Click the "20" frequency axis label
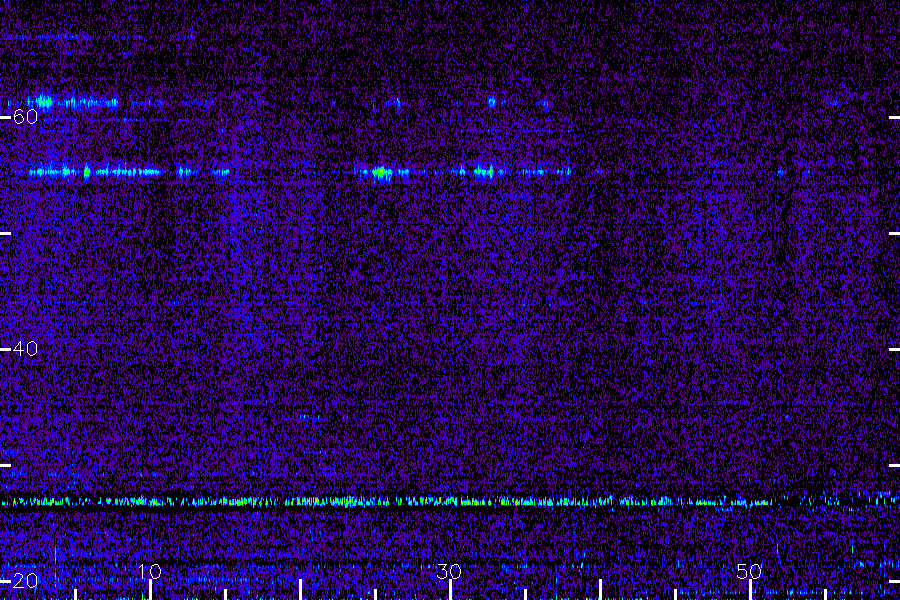The height and width of the screenshot is (600, 900). (25, 580)
